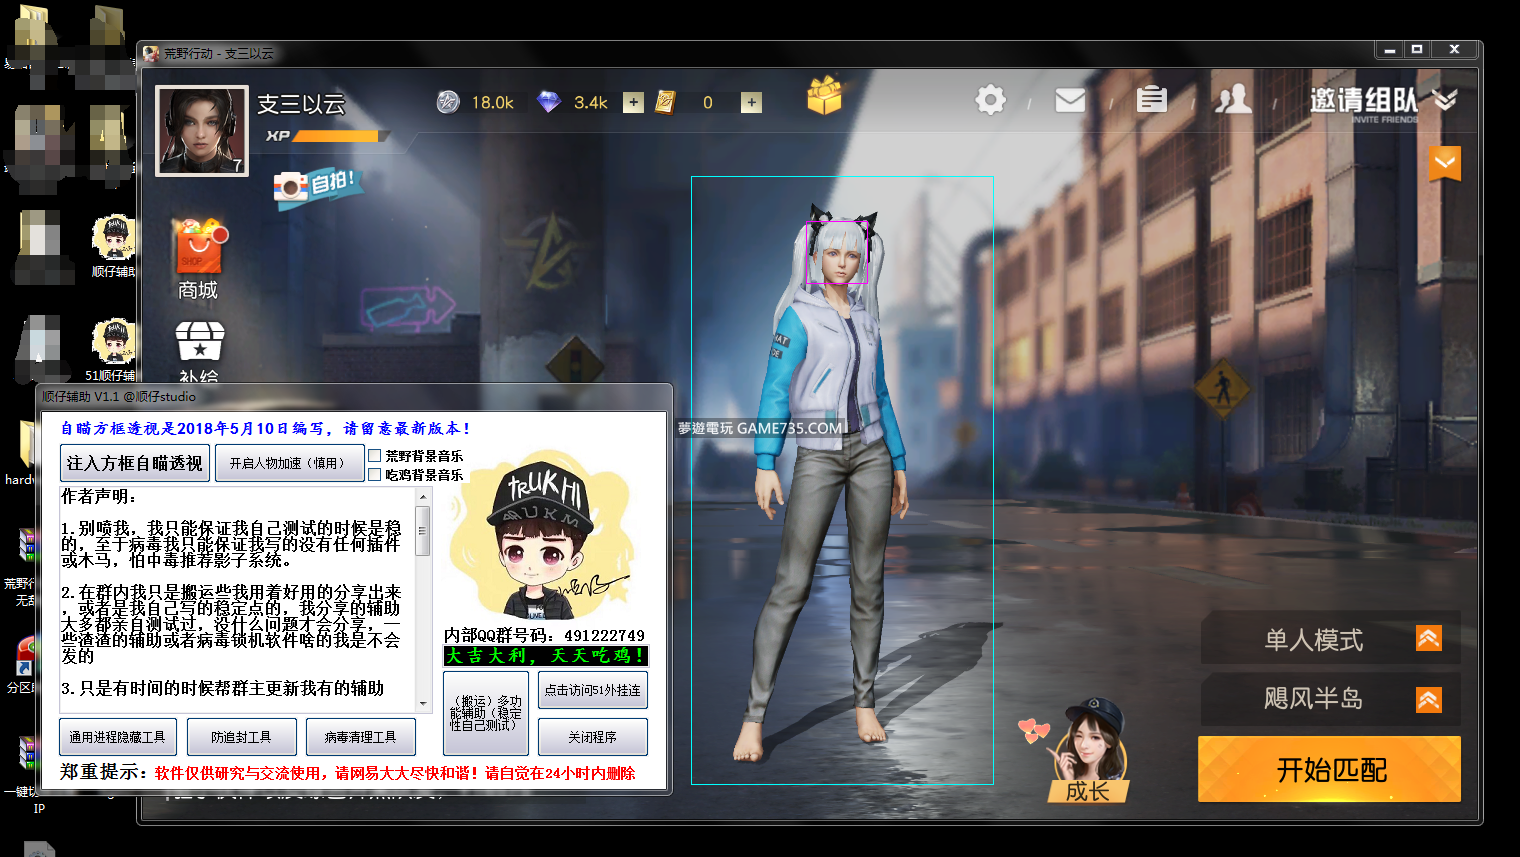Open the 顺仔辅助 desktop shortcut
The width and height of the screenshot is (1520, 857).
tap(113, 246)
